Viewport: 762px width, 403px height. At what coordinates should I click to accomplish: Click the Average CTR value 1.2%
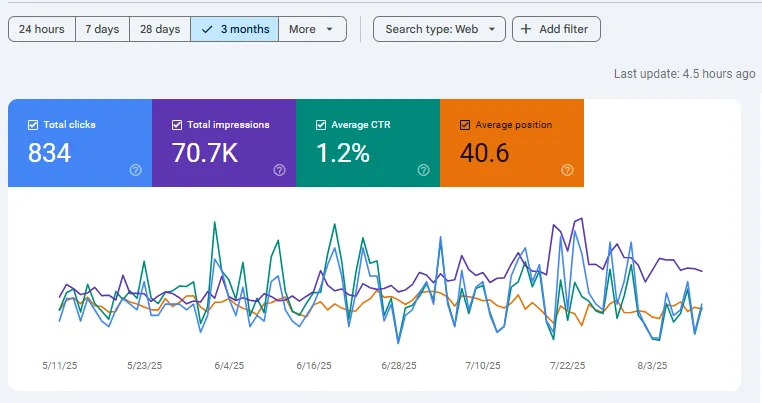(x=343, y=153)
